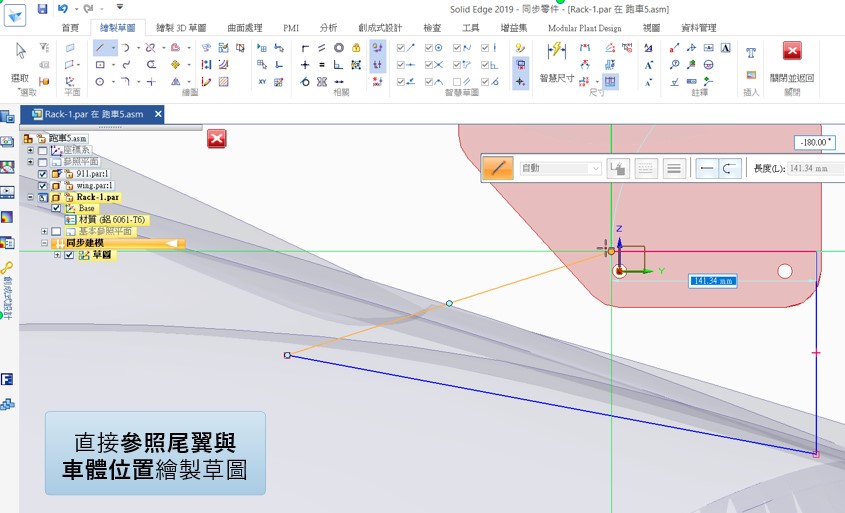Apply the Parallel relationship icon
845x513 pixels.
[322, 48]
